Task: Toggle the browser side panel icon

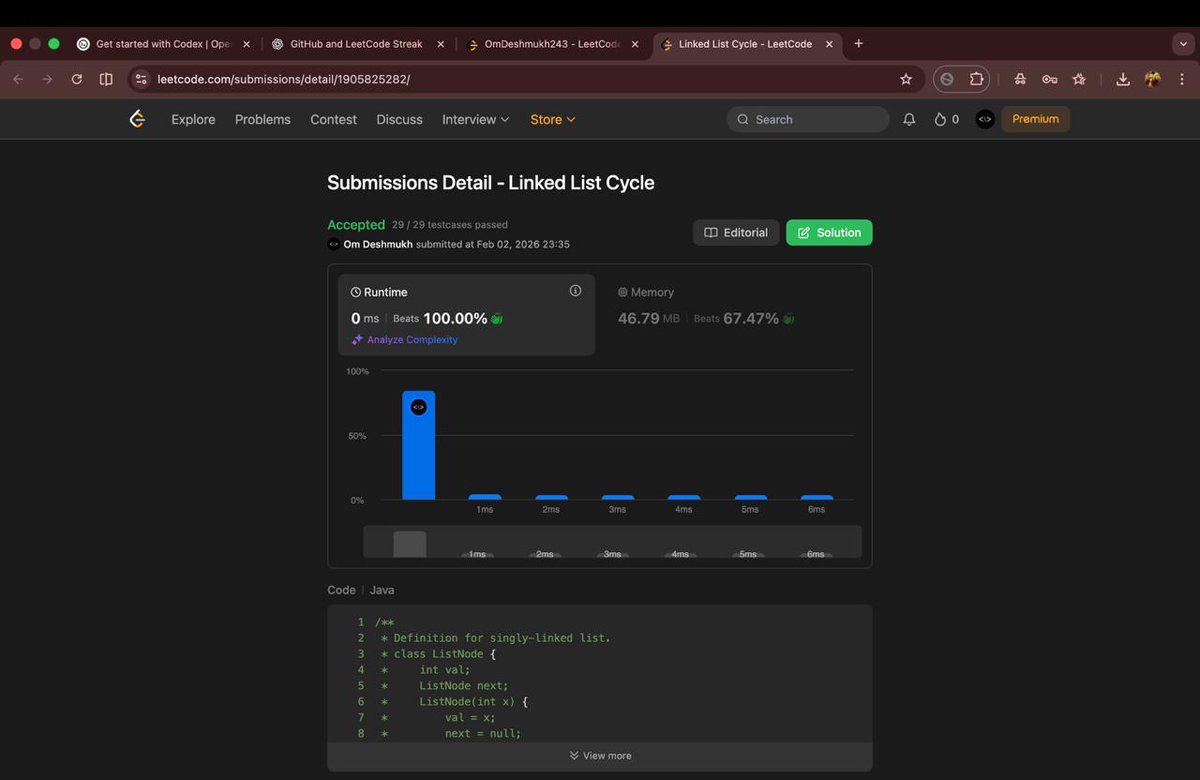Action: pyautogui.click(x=106, y=79)
